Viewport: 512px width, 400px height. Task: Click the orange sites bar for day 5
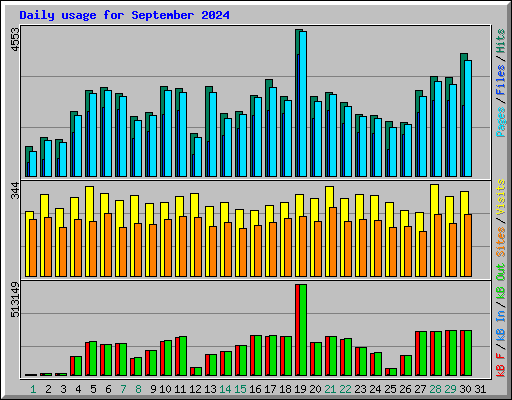tap(93, 249)
